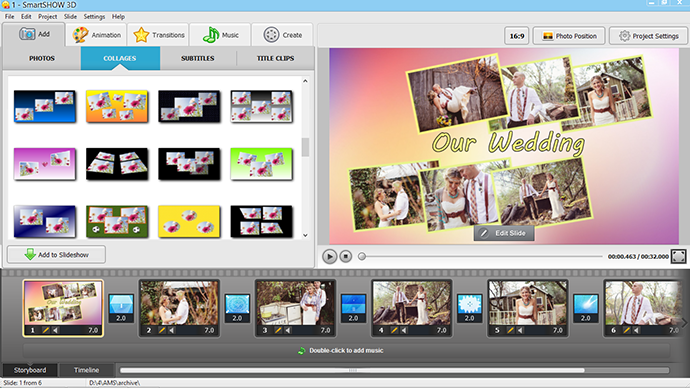The height and width of the screenshot is (388, 690).
Task: Select the orange background collage template
Action: pos(117,106)
